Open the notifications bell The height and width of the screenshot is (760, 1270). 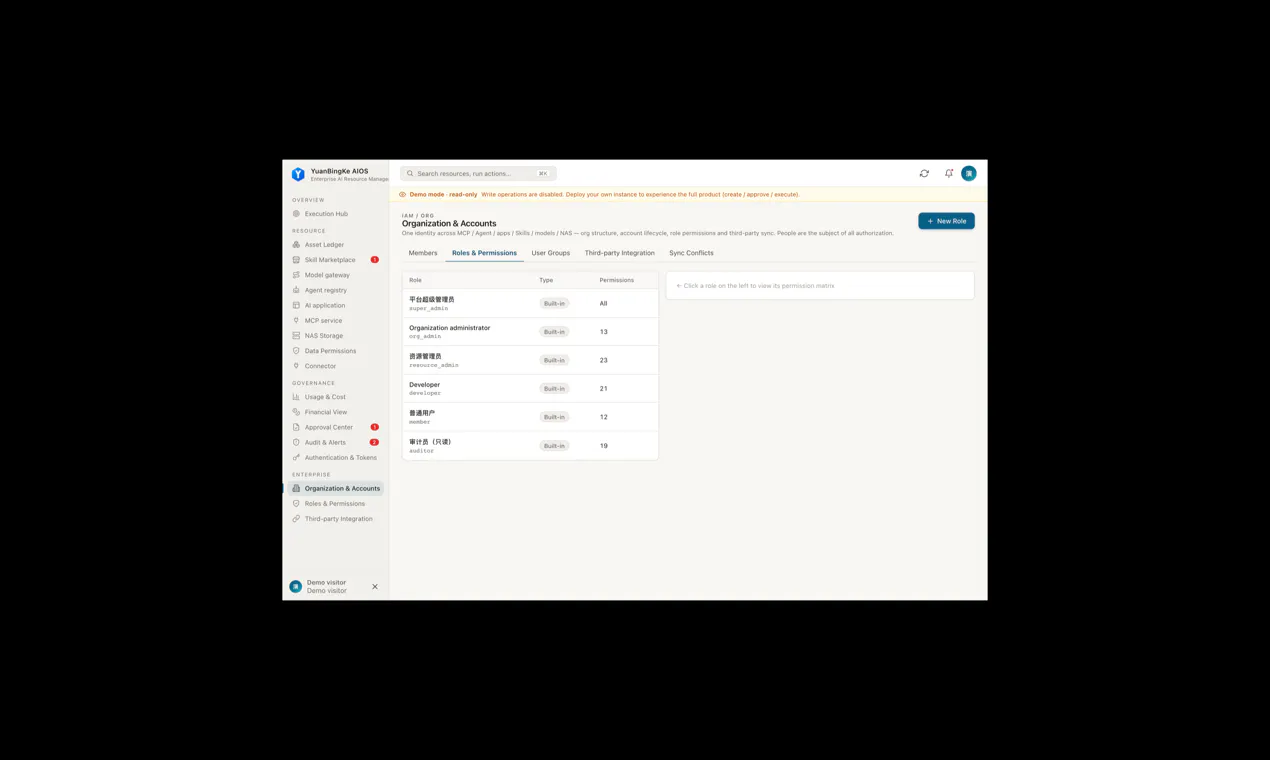coord(949,174)
